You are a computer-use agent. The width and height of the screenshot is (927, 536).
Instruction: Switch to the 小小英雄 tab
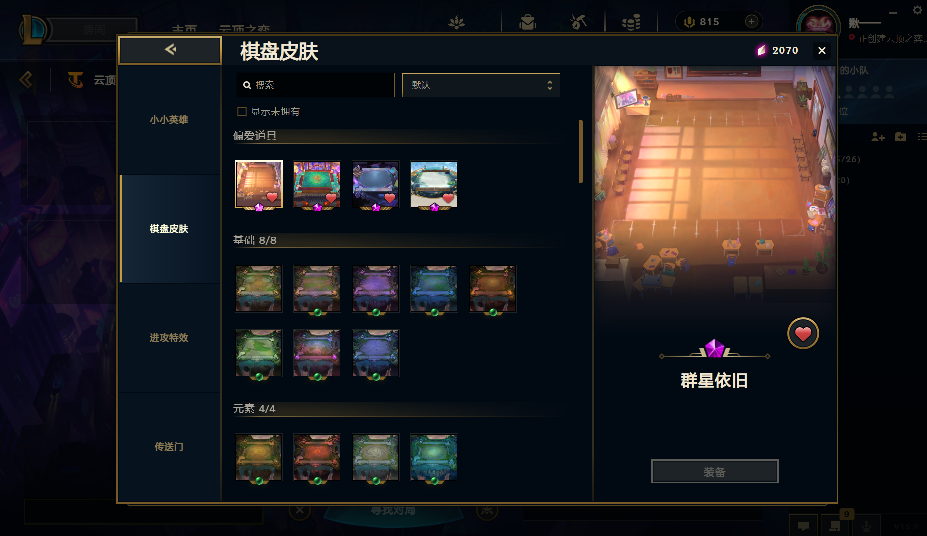pos(169,119)
